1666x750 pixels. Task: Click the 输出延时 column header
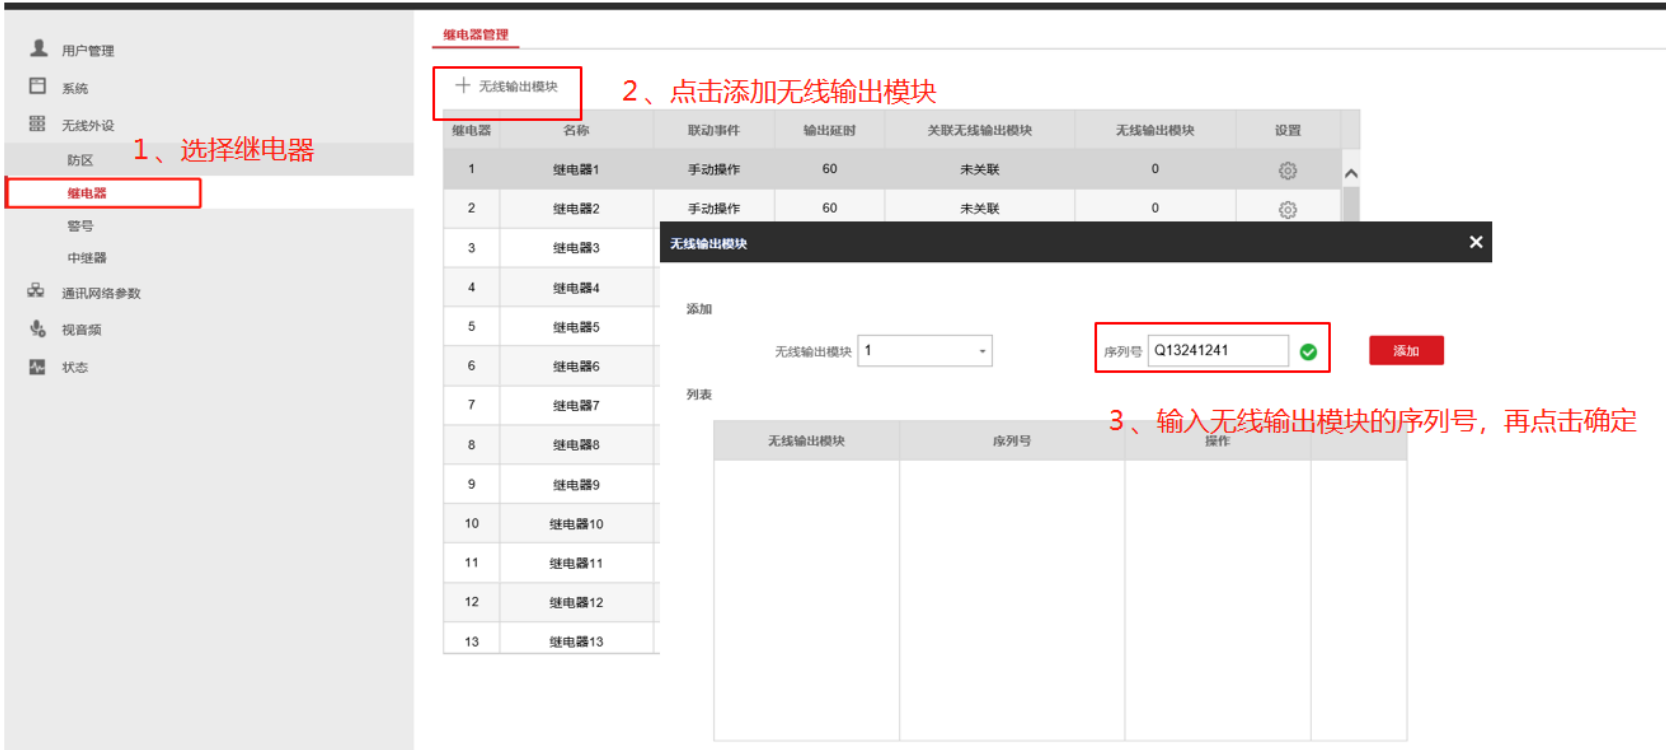tap(830, 130)
